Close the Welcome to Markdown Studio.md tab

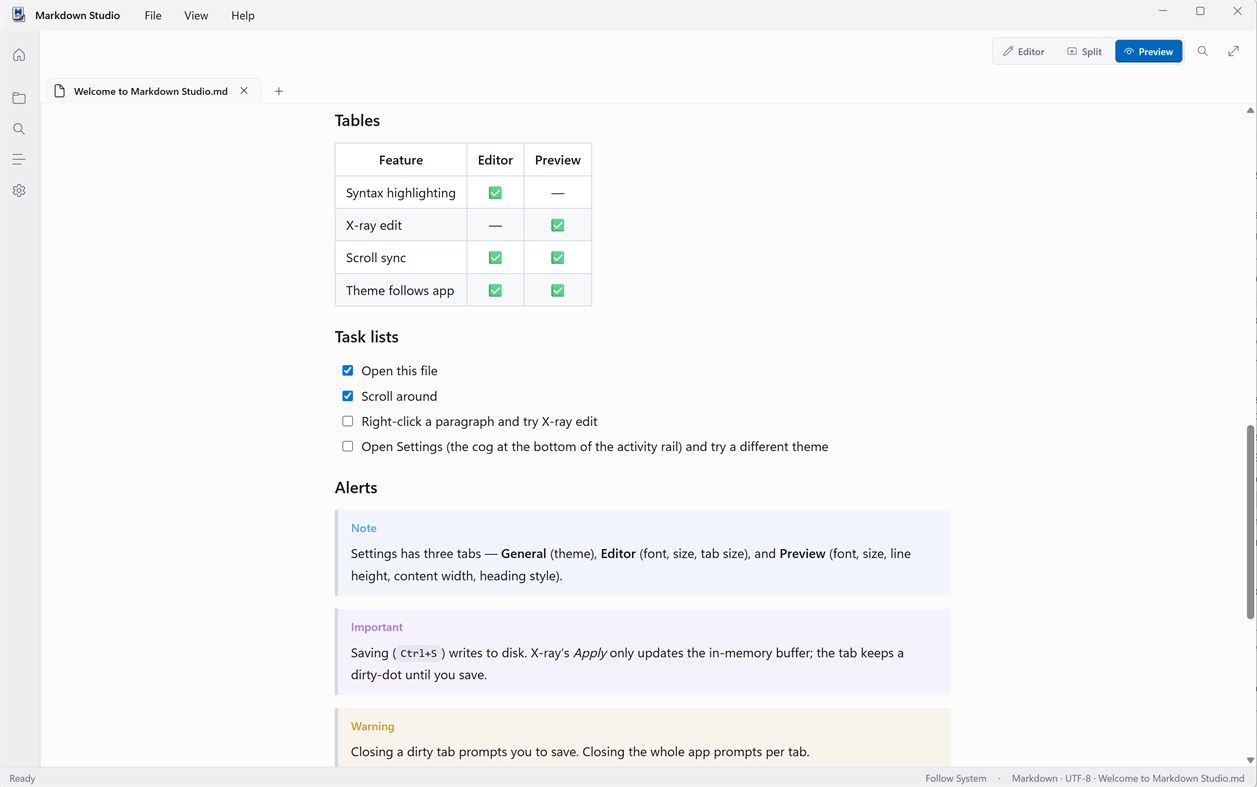tap(244, 91)
